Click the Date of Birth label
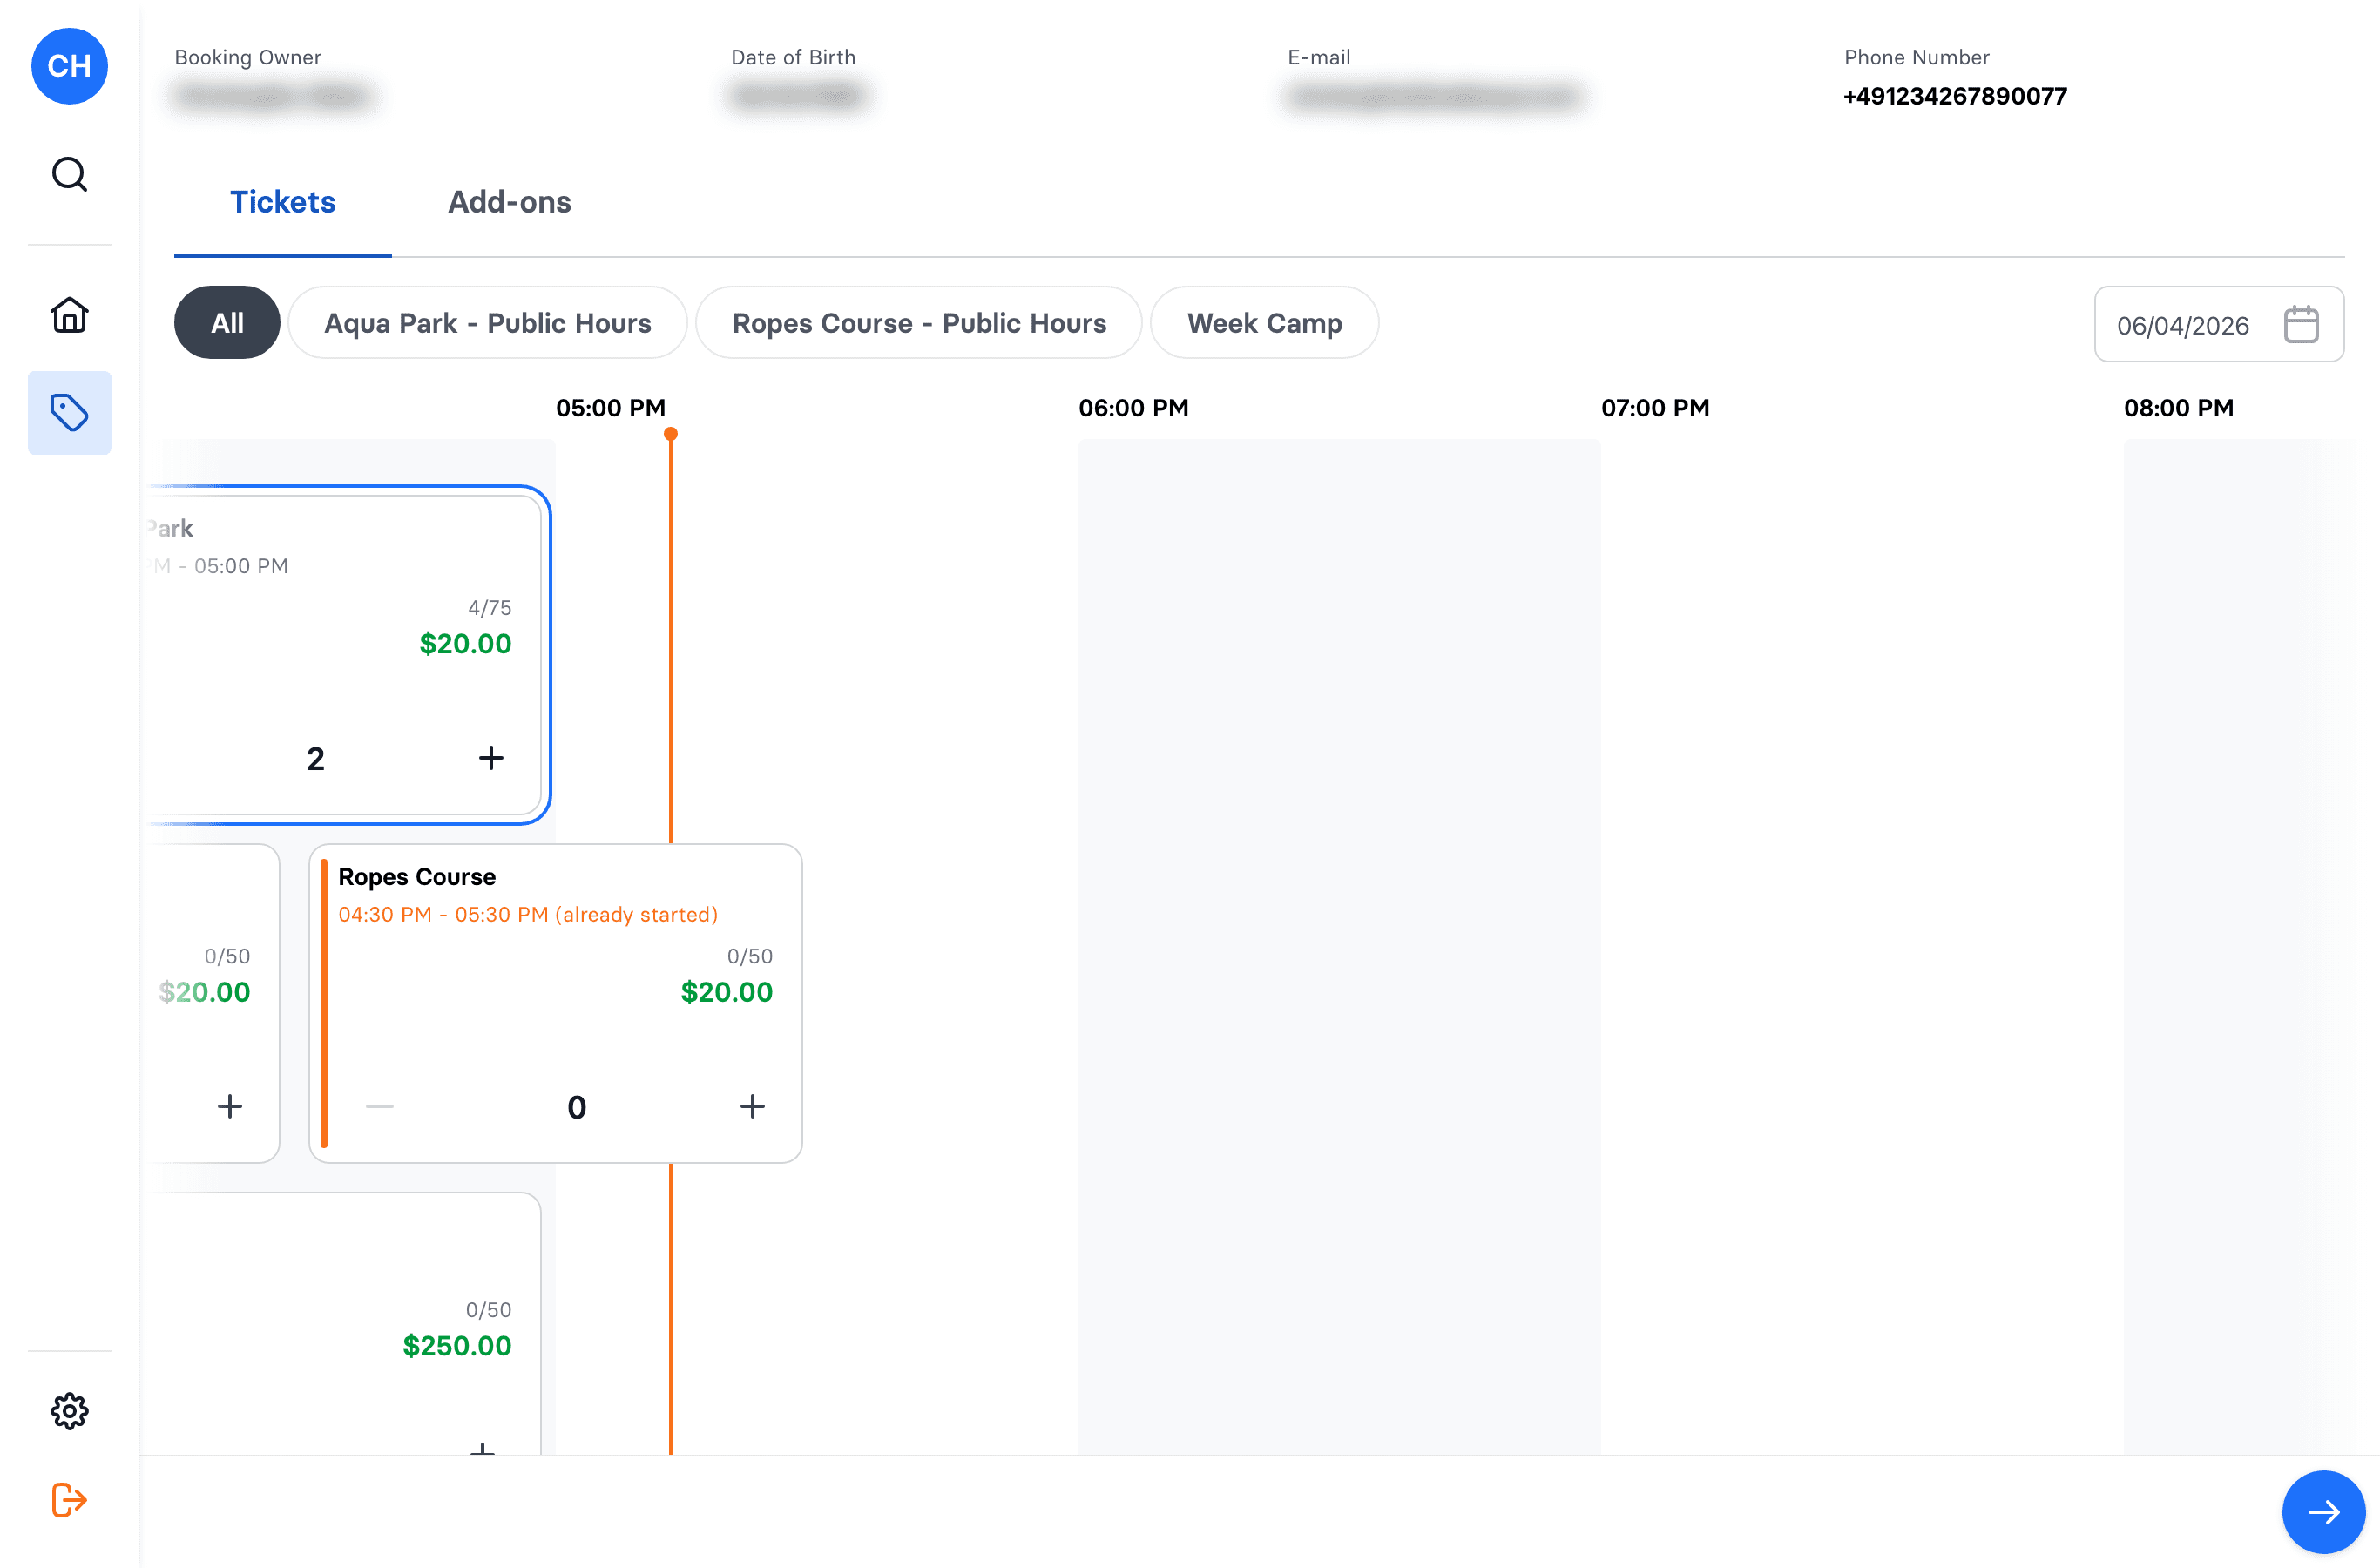The image size is (2380, 1568). coord(793,58)
